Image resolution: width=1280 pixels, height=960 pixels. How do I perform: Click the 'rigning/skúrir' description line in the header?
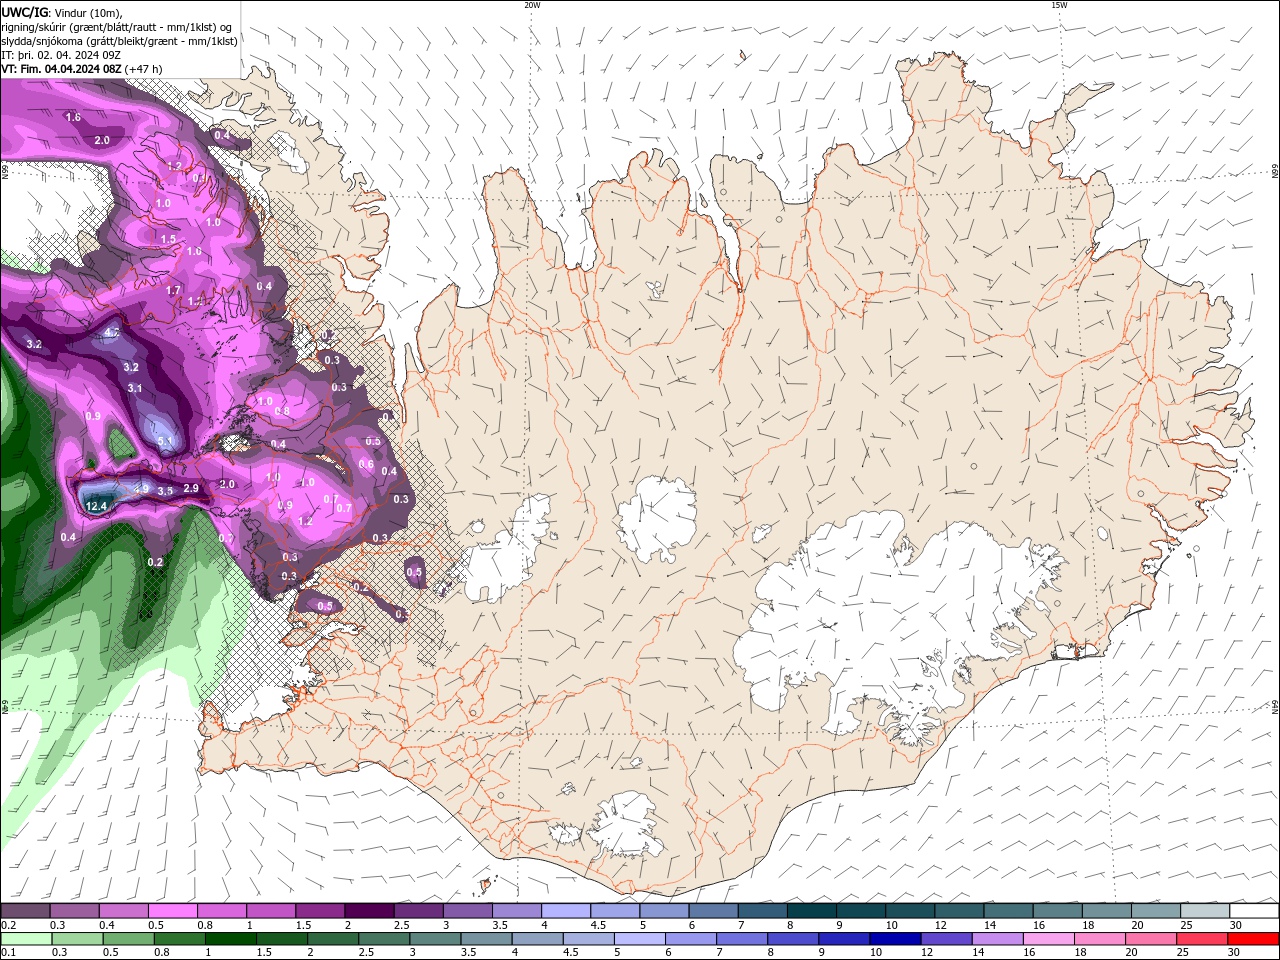click(117, 26)
